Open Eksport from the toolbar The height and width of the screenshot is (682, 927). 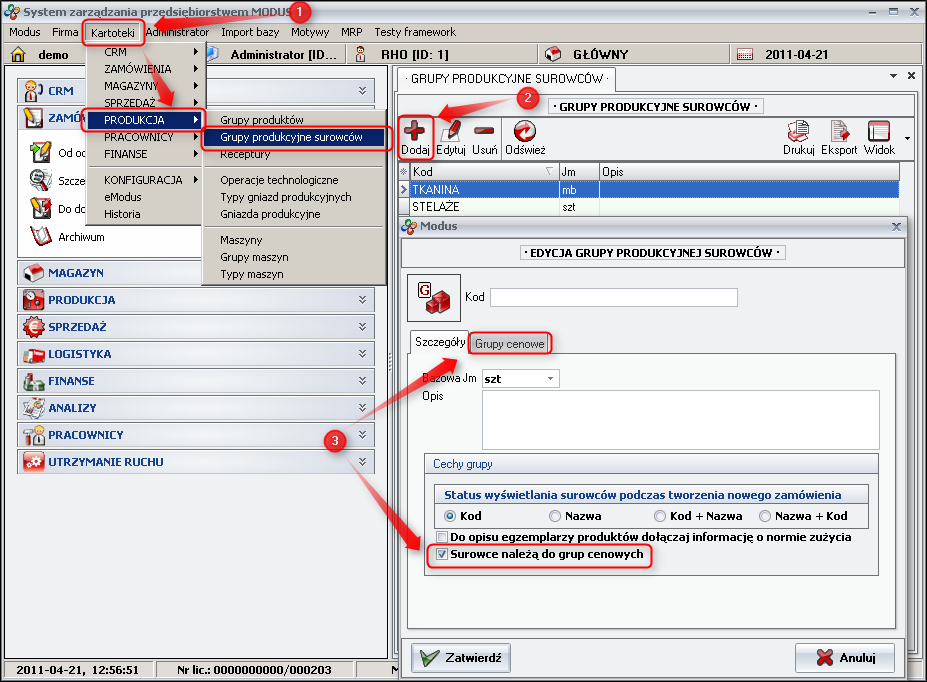coord(839,132)
